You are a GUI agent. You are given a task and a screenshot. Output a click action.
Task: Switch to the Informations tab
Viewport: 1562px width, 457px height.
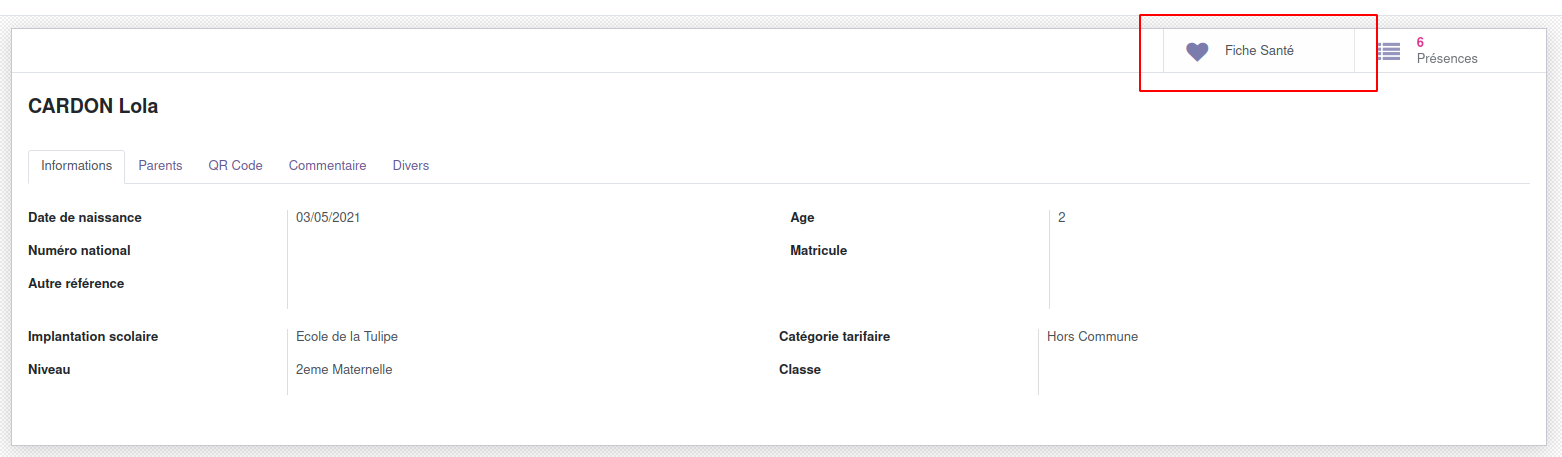coord(76,166)
